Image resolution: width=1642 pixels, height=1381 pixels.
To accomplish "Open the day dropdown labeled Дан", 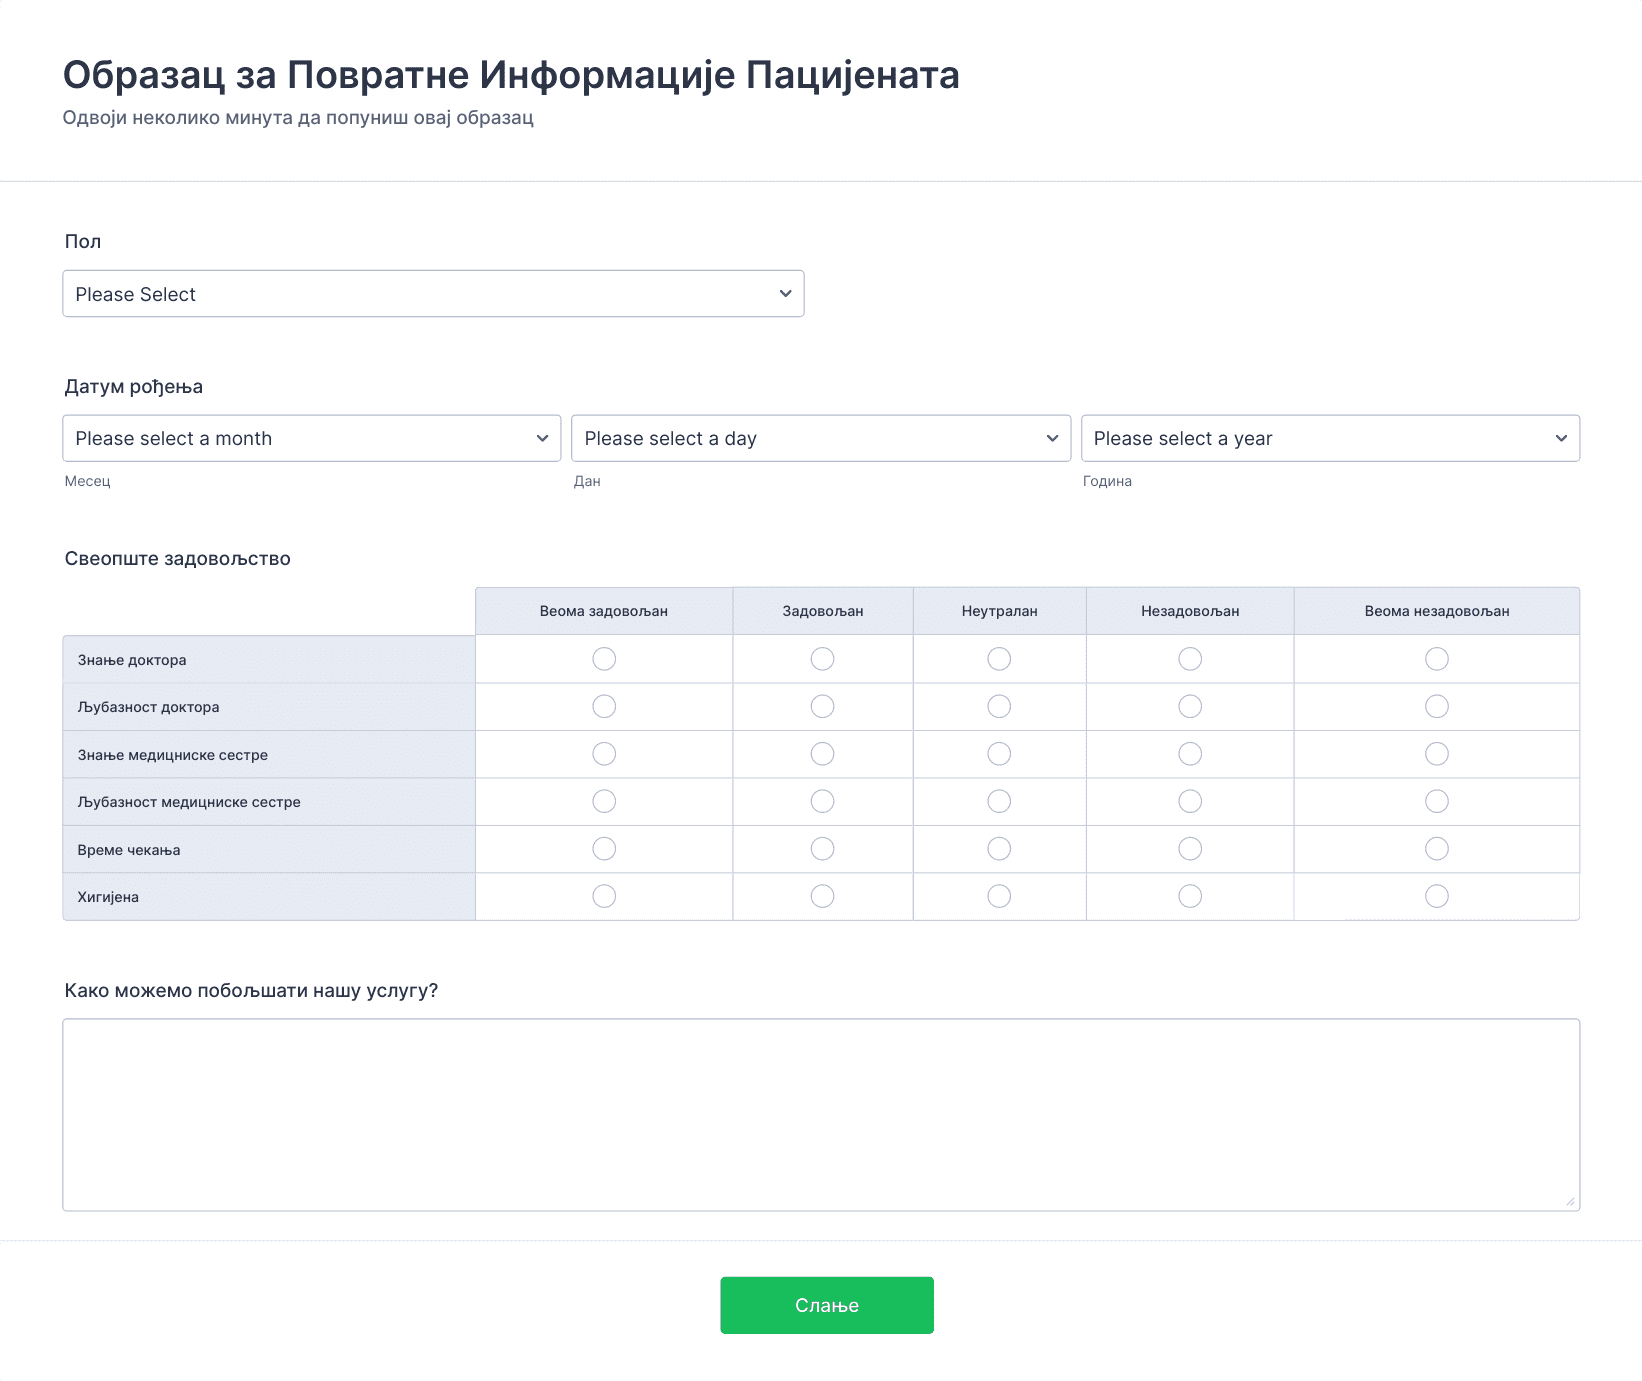I will [x=821, y=438].
